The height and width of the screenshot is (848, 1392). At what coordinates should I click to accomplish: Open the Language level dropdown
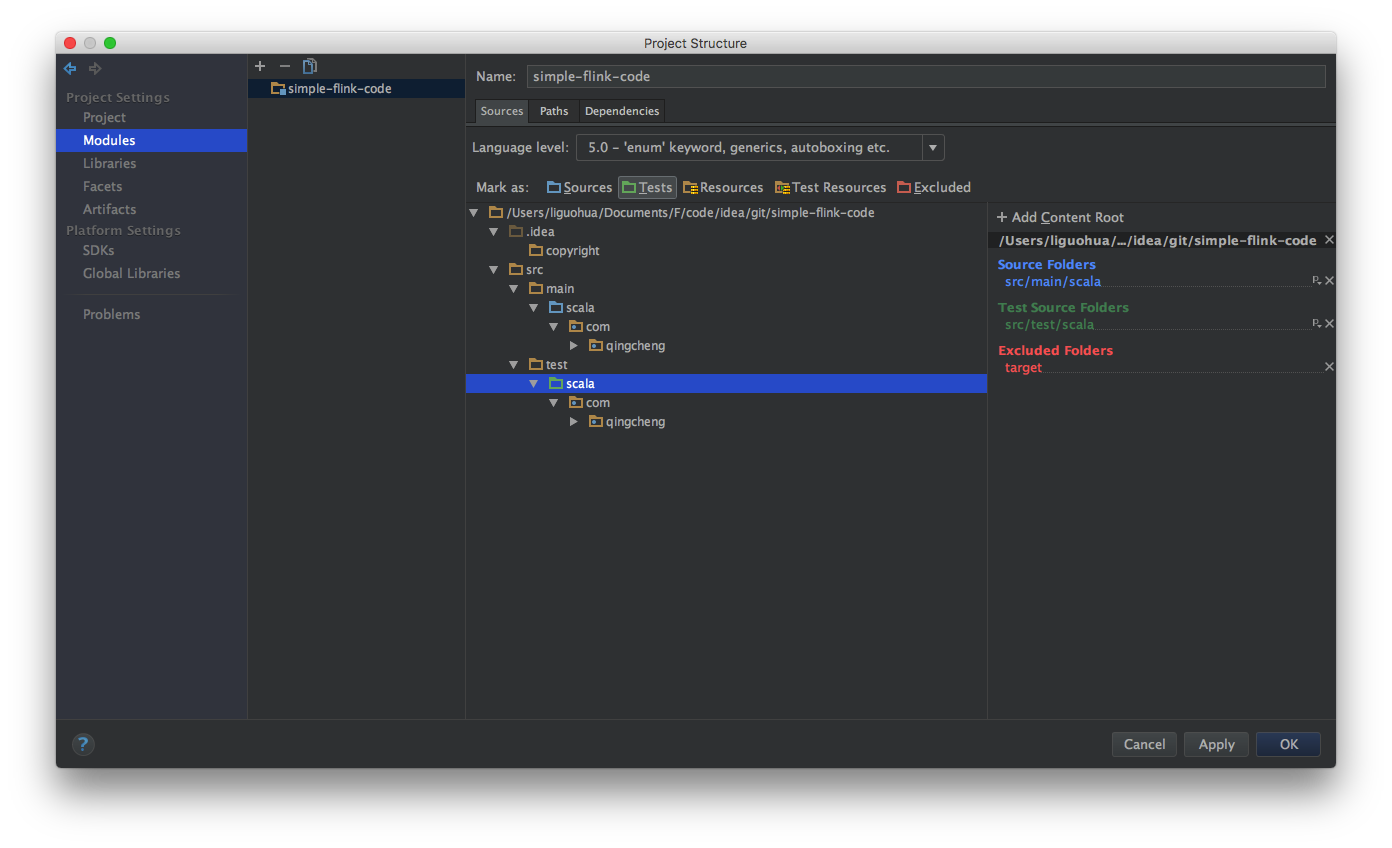click(x=932, y=148)
